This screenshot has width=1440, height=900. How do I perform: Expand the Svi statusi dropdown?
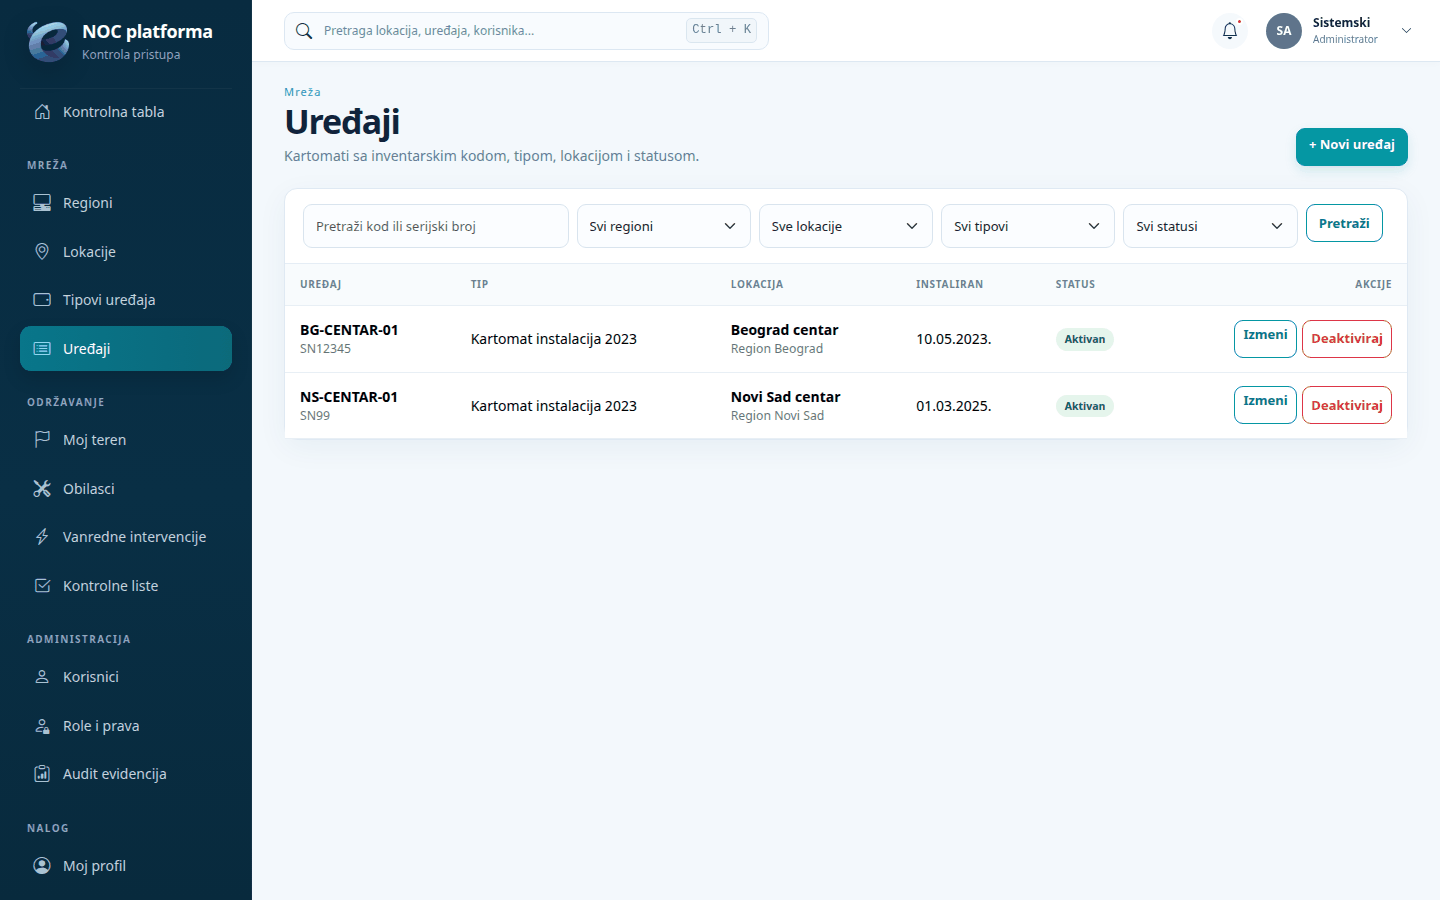[1210, 226]
